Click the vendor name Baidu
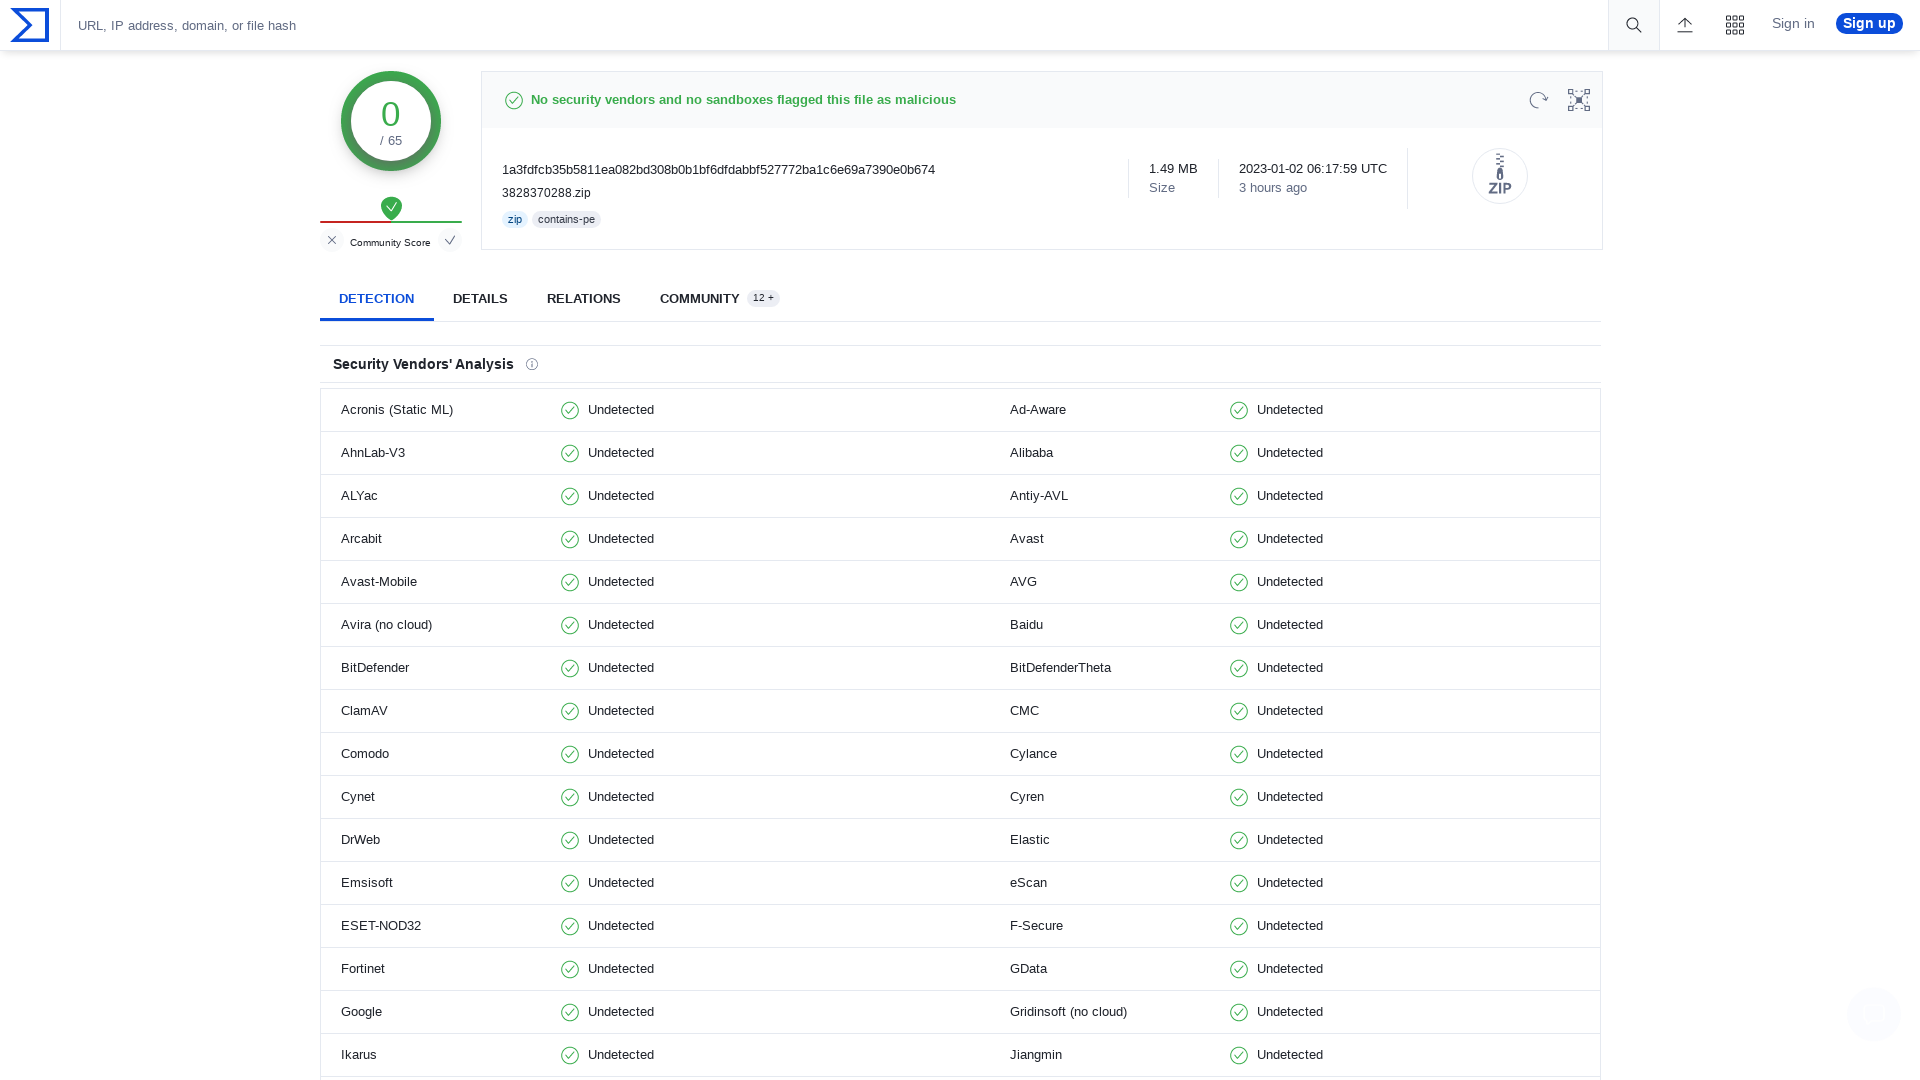This screenshot has width=1920, height=1080. tap(1026, 625)
